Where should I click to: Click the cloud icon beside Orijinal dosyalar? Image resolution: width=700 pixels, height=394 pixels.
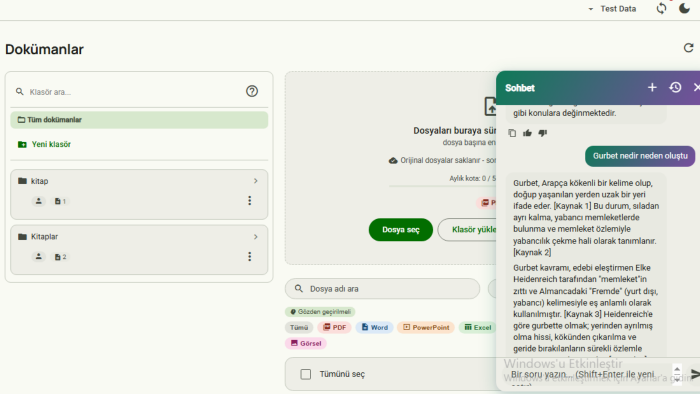coord(393,160)
